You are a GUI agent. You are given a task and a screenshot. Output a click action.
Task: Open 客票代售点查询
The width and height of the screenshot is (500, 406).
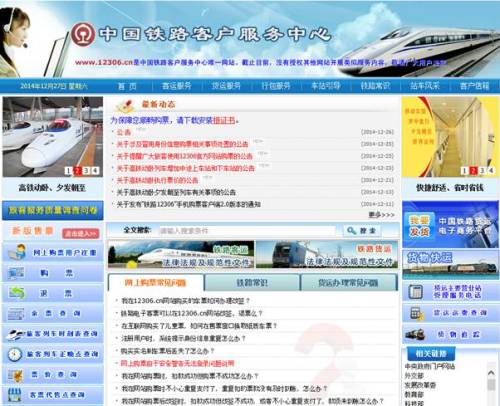click(57, 395)
